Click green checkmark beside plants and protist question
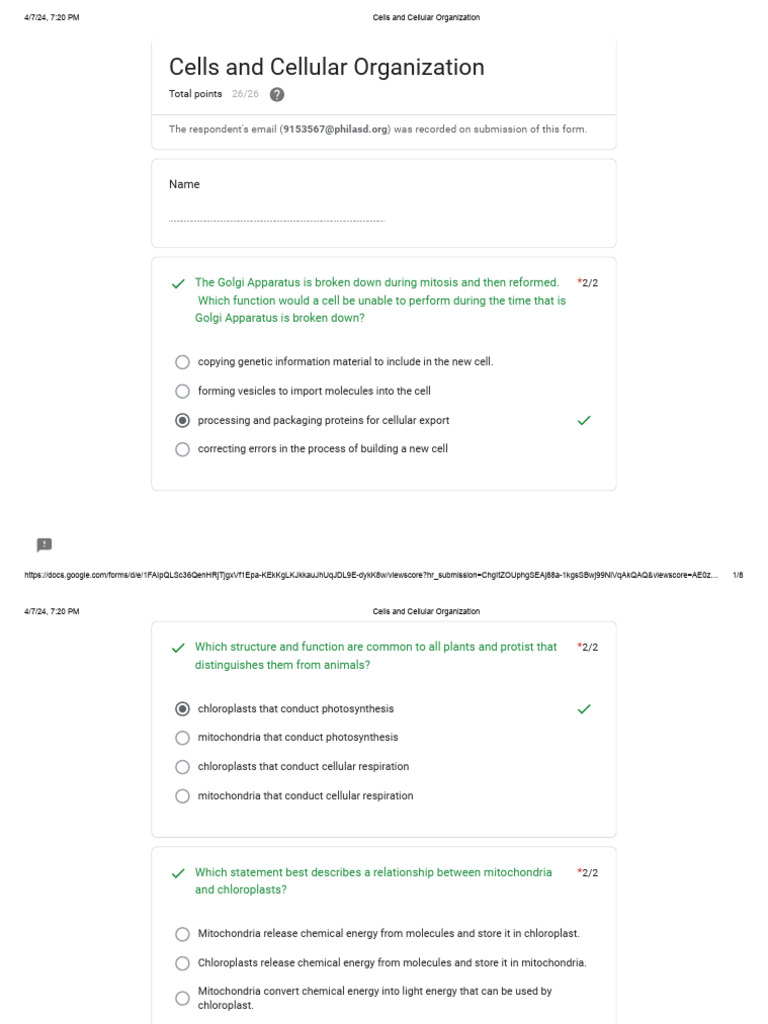The width and height of the screenshot is (768, 1024). pyautogui.click(x=178, y=648)
